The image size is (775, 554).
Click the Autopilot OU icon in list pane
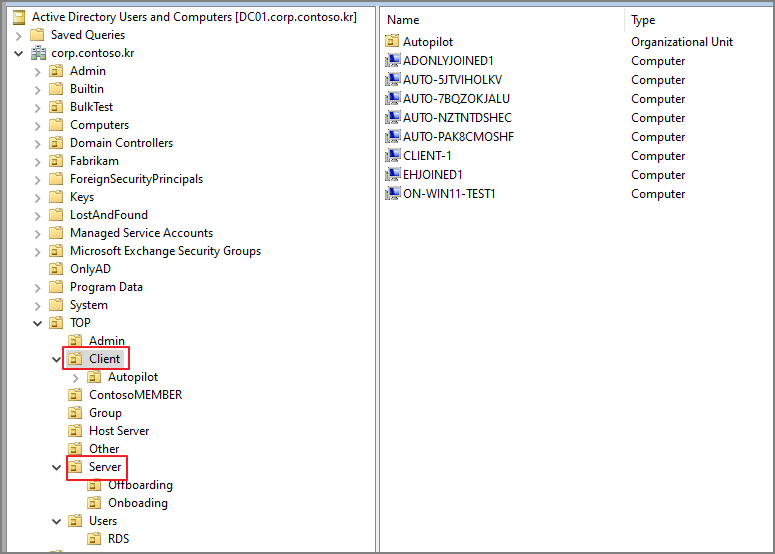tap(392, 42)
